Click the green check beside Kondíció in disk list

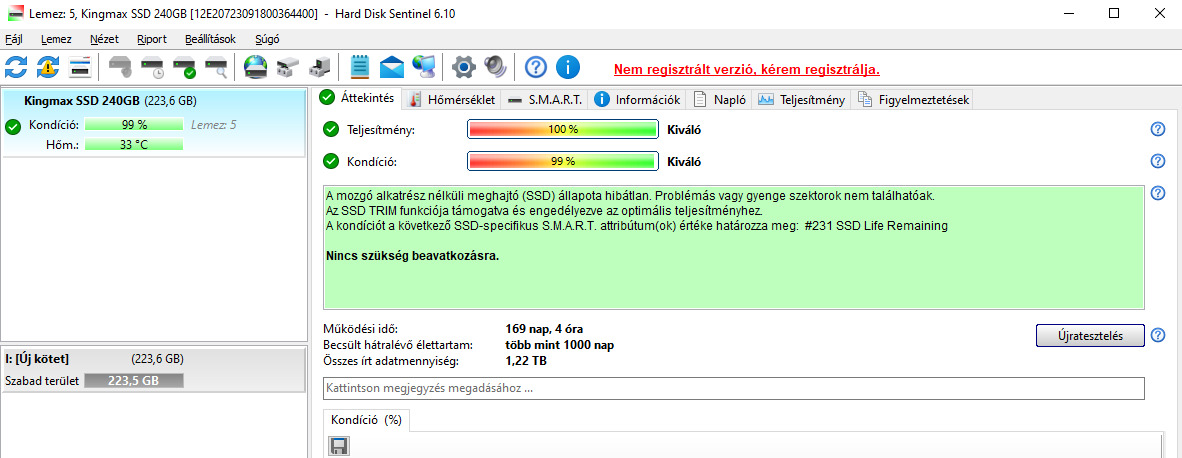tap(12, 127)
